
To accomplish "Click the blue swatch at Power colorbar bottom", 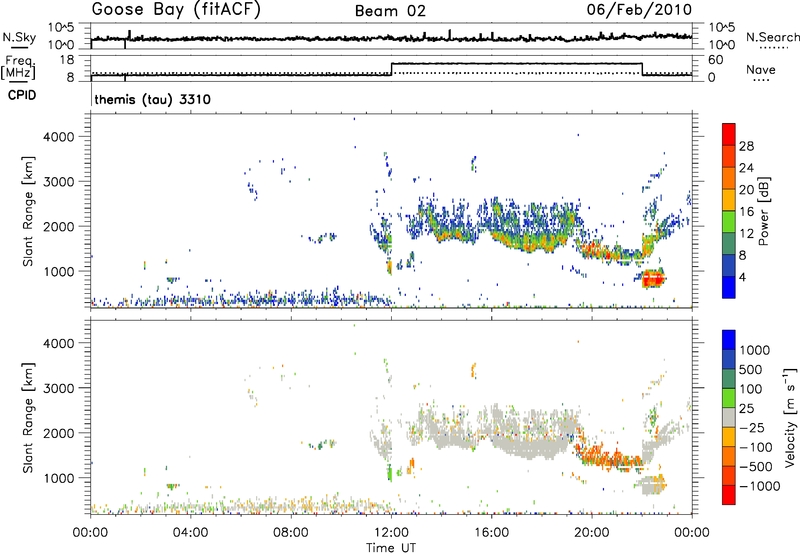I will point(729,287).
